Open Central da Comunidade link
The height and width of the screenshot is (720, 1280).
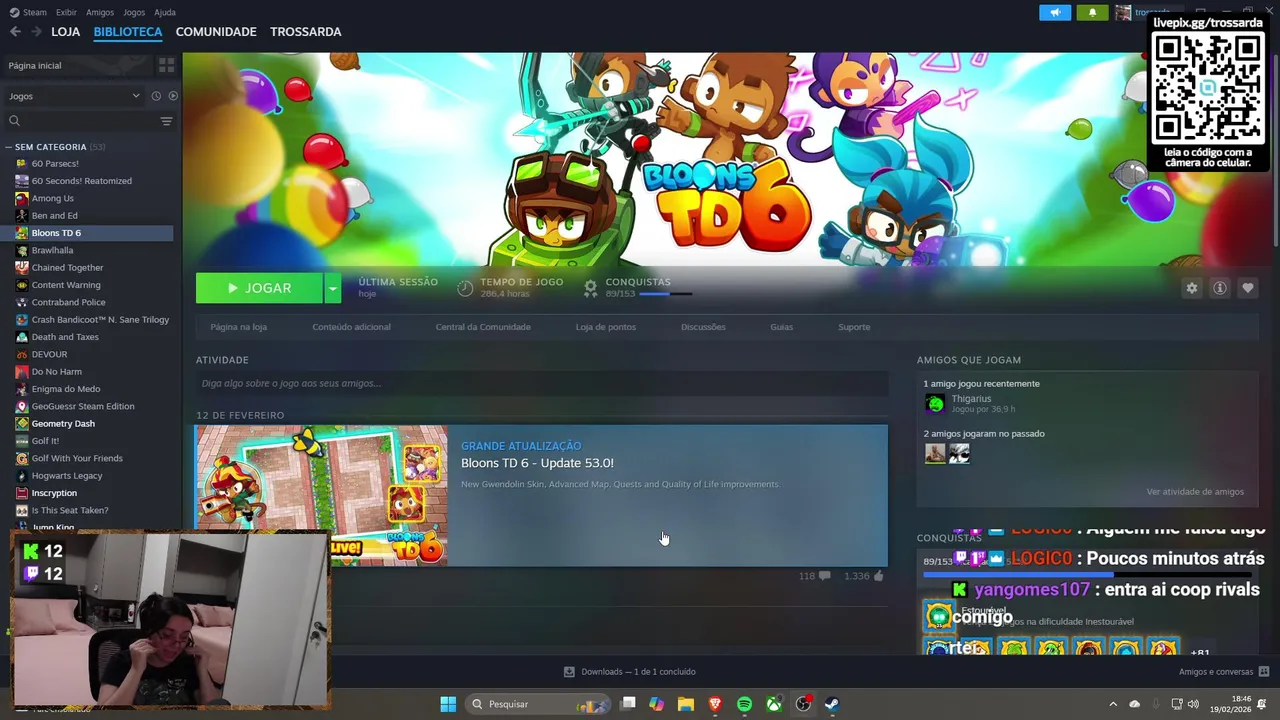tap(483, 327)
